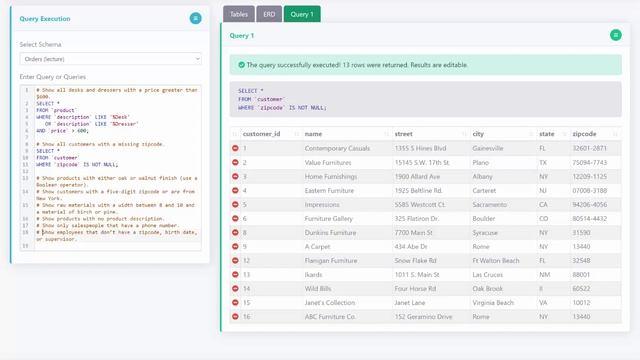Delete row for ABC Furniture Co.
640x360 pixels.
(x=235, y=316)
